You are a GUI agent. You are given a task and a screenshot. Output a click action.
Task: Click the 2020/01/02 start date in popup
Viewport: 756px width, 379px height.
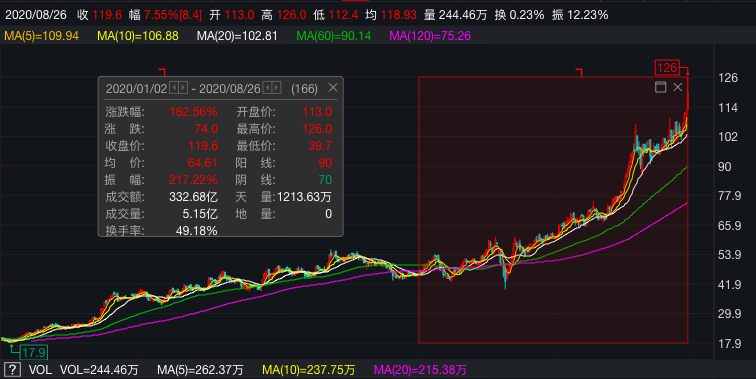pos(136,89)
